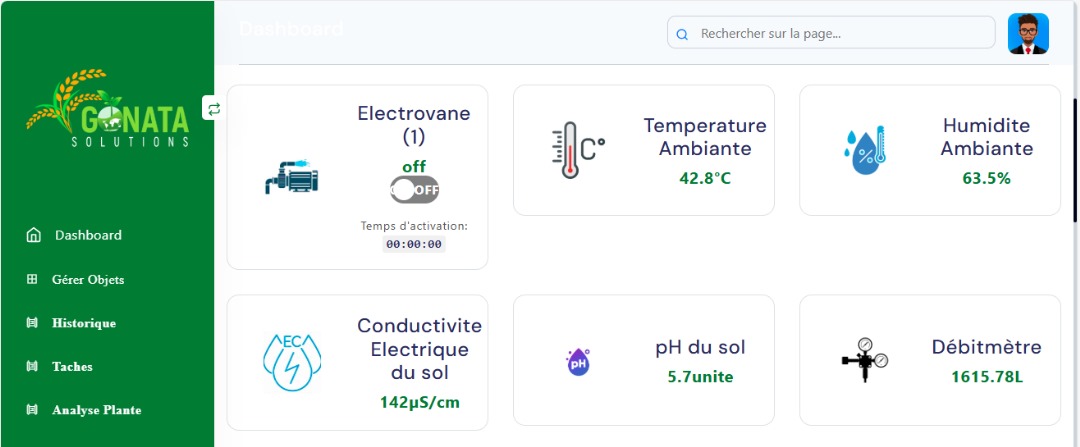The image size is (1080, 447).
Task: Click the green off status label
Action: pyautogui.click(x=414, y=166)
